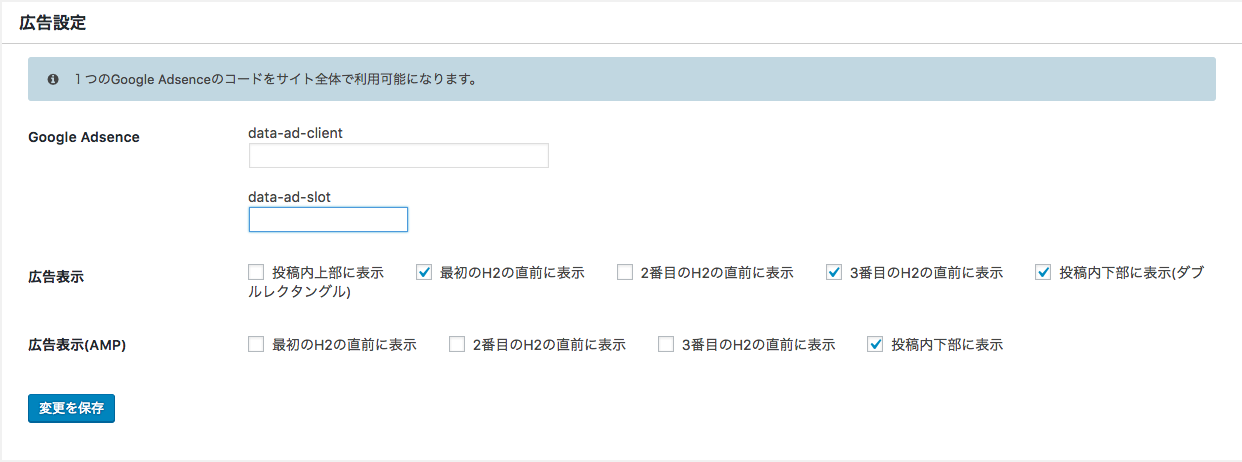Click the info icon in the notice banner
The image size is (1242, 462).
coord(53,79)
